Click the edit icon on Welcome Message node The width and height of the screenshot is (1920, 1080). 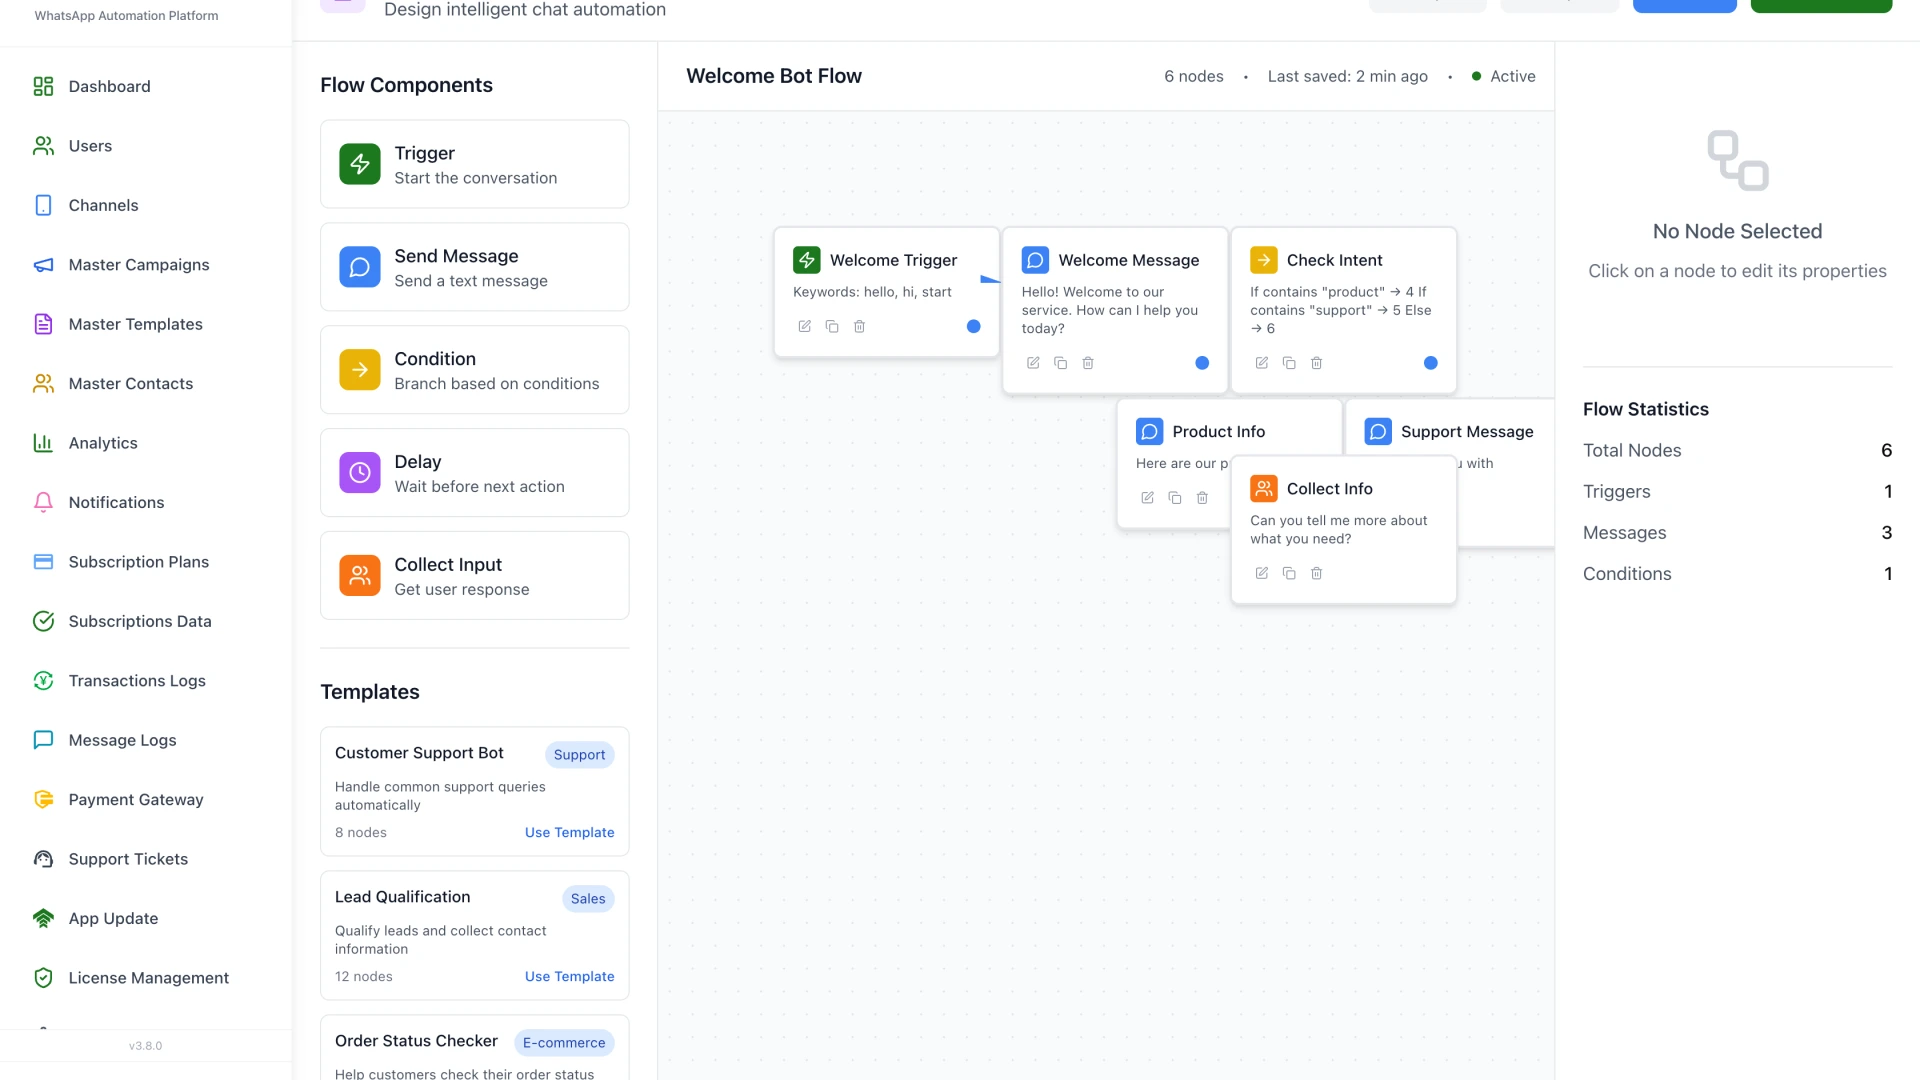1033,363
